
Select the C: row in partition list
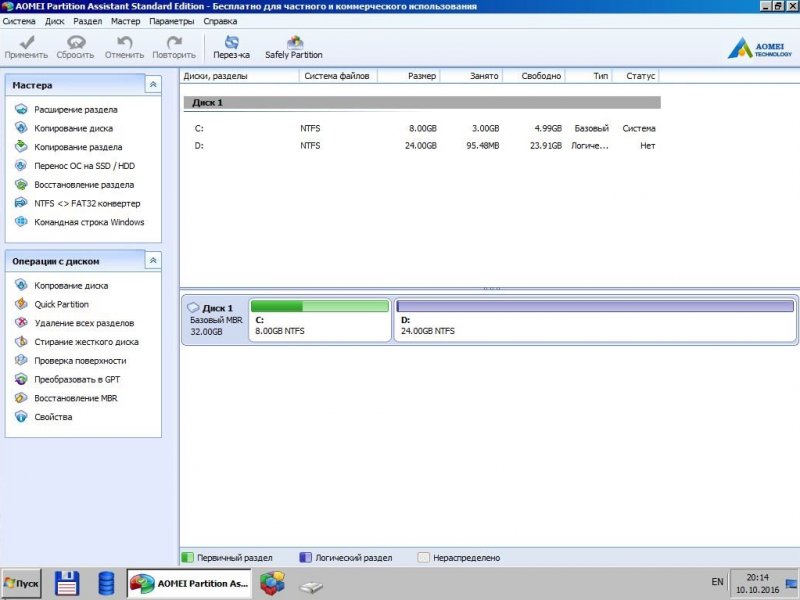click(422, 129)
